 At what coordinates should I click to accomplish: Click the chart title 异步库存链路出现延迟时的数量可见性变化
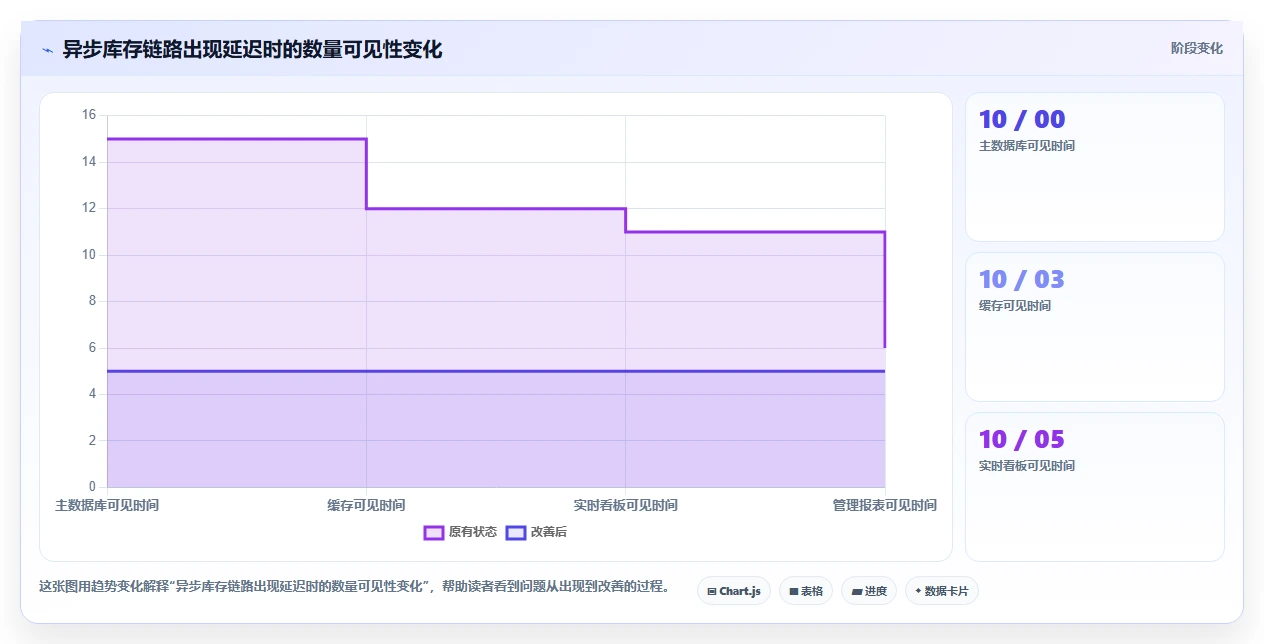pyautogui.click(x=252, y=49)
